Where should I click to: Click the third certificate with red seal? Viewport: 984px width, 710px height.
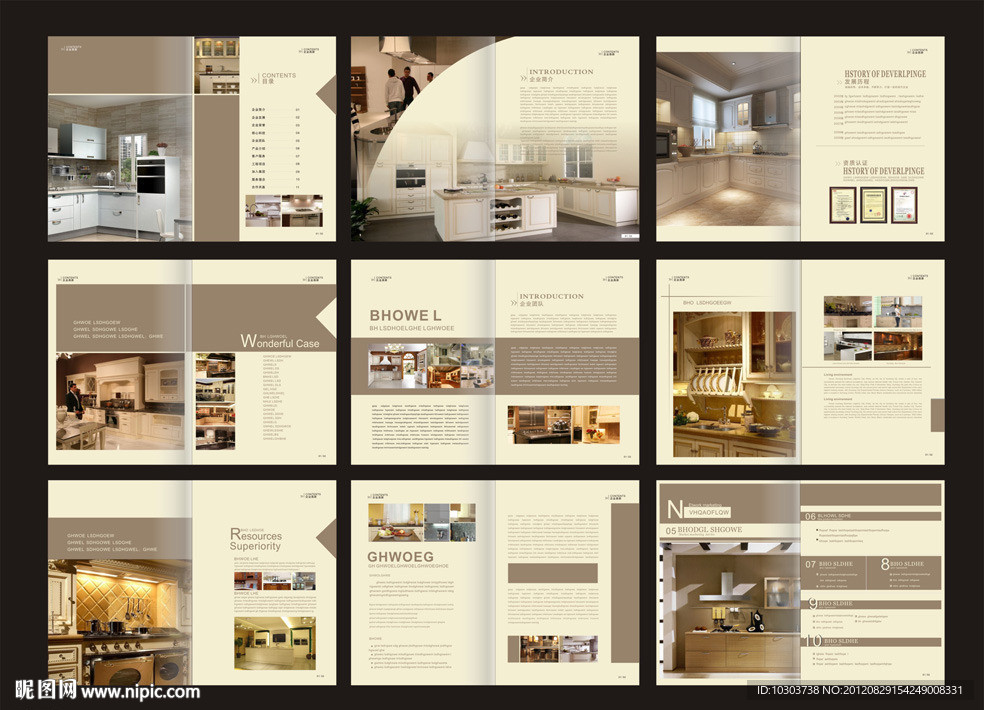(904, 205)
